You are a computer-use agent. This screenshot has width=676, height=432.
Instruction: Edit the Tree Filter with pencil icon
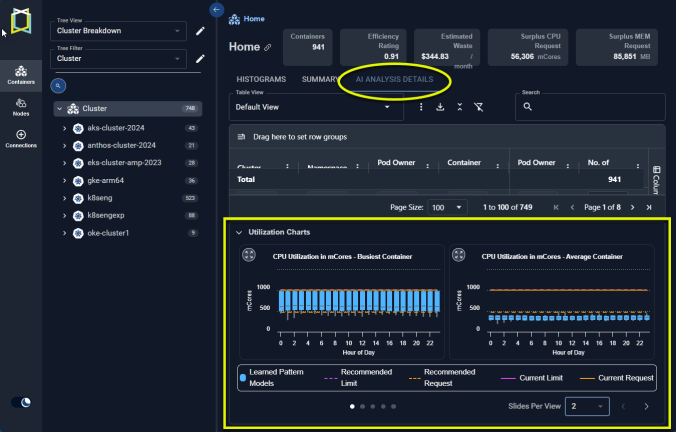pos(200,59)
